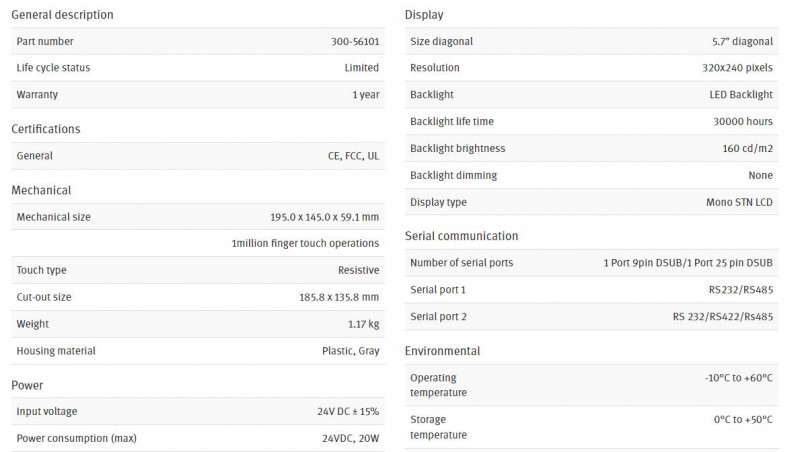This screenshot has height=452, width=800.
Task: Select the Part number 300-56101 value
Action: pyautogui.click(x=355, y=41)
